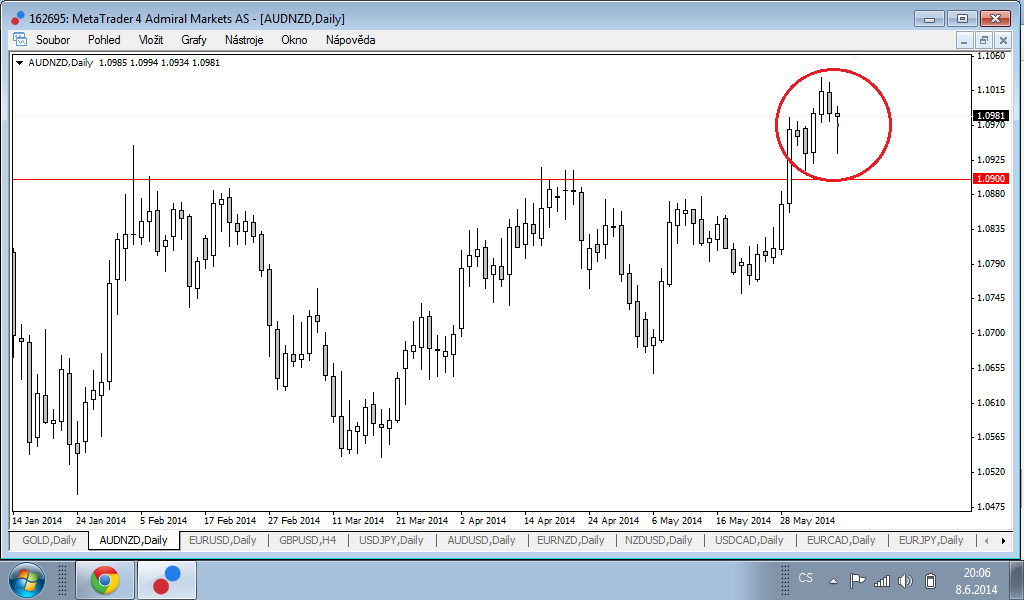
Task: Open the Action Center flag icon
Action: pyautogui.click(x=857, y=580)
